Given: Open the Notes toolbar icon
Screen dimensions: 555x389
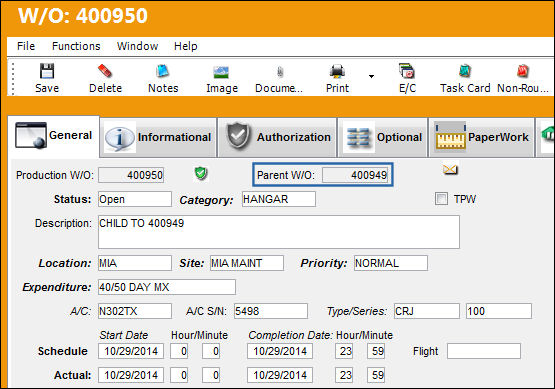Looking at the screenshot, I should coord(163,71).
